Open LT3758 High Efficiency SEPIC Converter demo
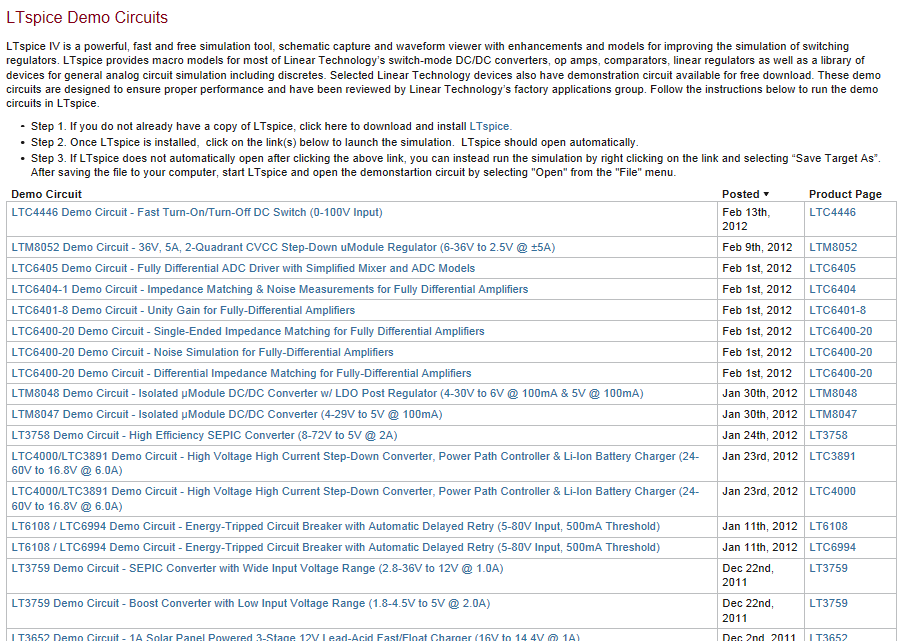The width and height of the screenshot is (910, 641). [x=204, y=435]
